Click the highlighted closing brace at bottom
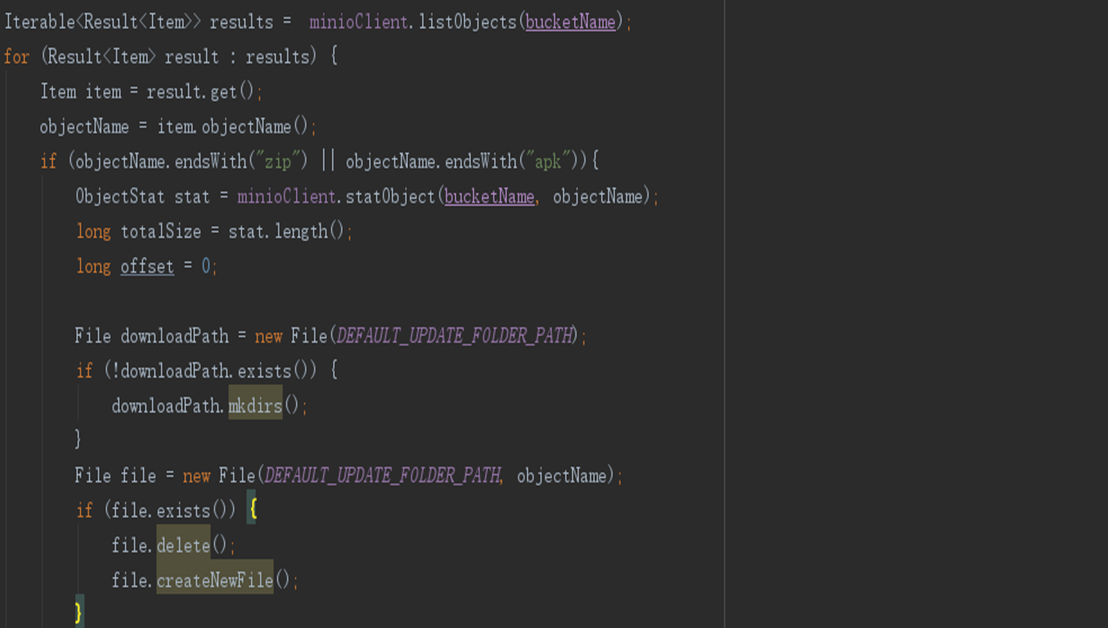 click(x=79, y=612)
